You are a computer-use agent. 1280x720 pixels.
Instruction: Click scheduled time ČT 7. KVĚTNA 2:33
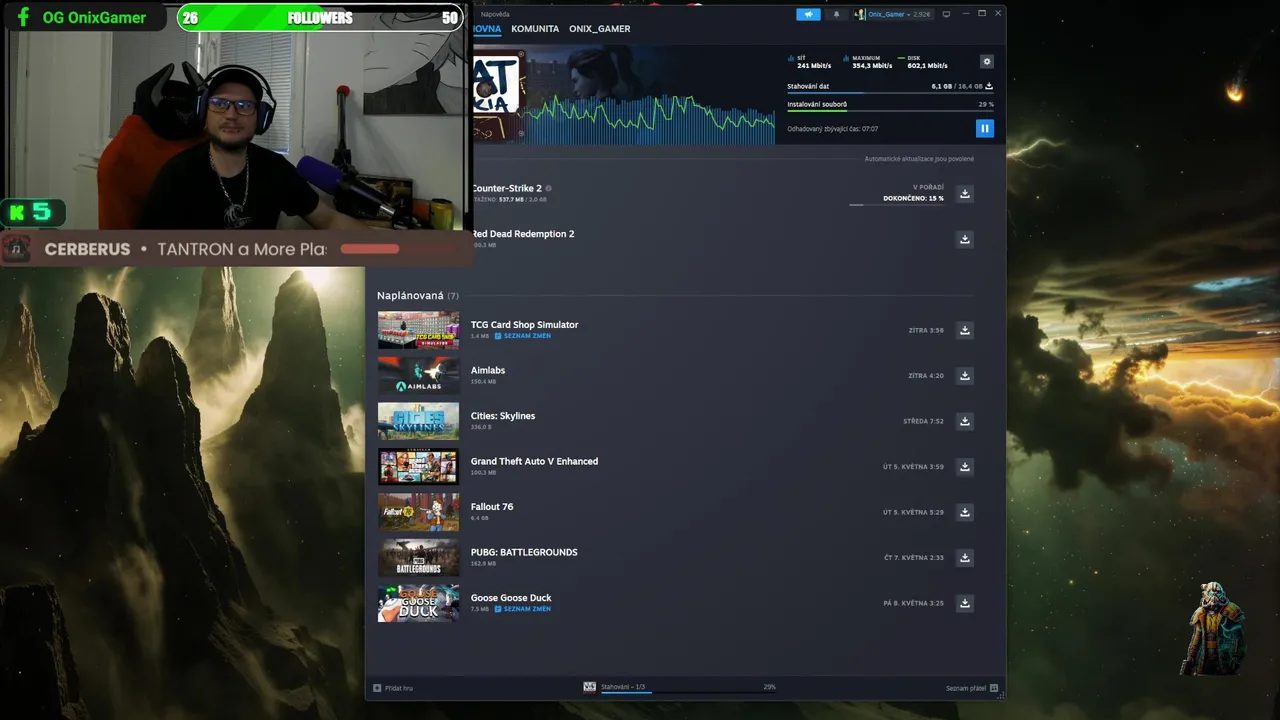[x=914, y=558]
